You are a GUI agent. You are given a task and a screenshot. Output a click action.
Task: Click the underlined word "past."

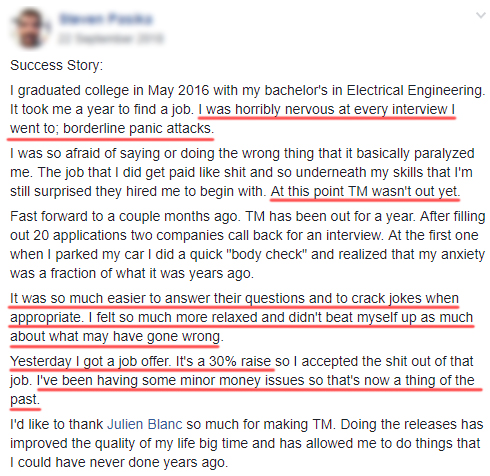(25, 399)
